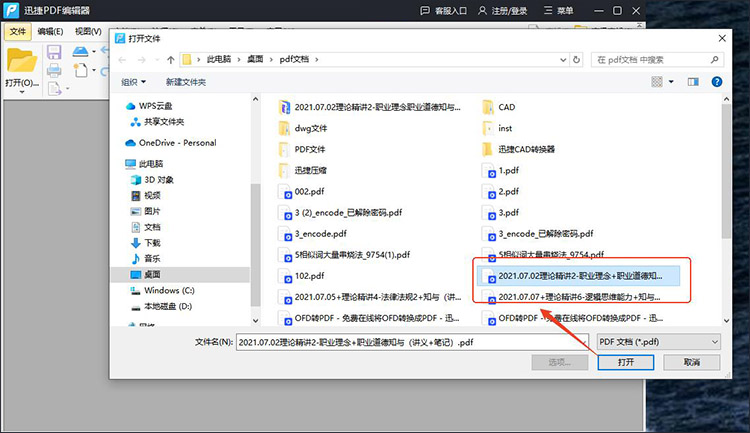Click the Print icon in the toolbar
The width and height of the screenshot is (750, 433).
(54, 70)
